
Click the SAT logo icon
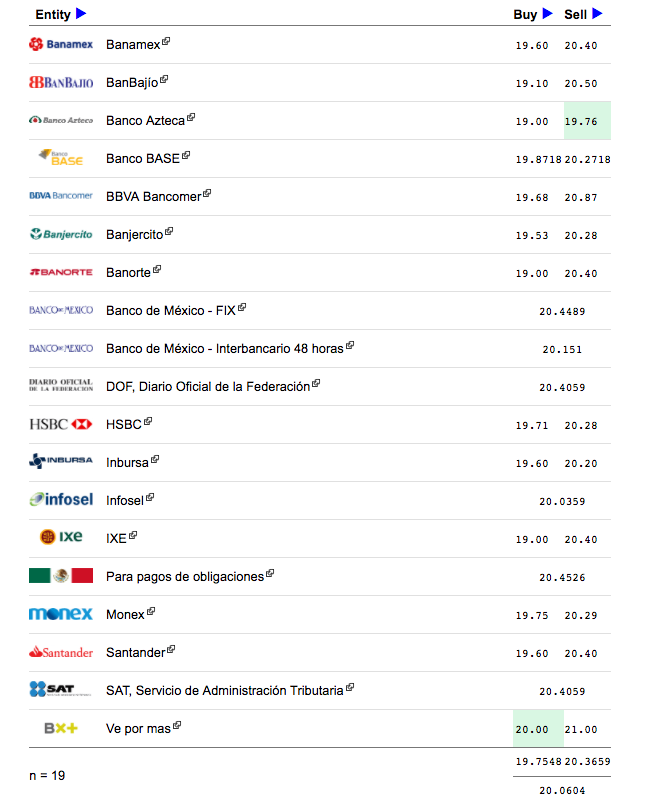[61, 689]
